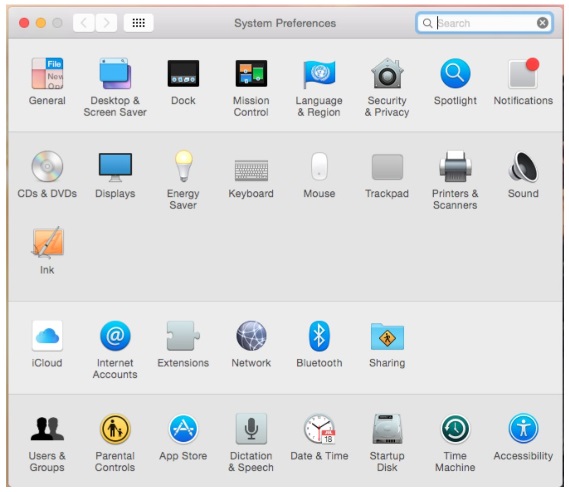Open the Dock preferences icon

pos(183,74)
